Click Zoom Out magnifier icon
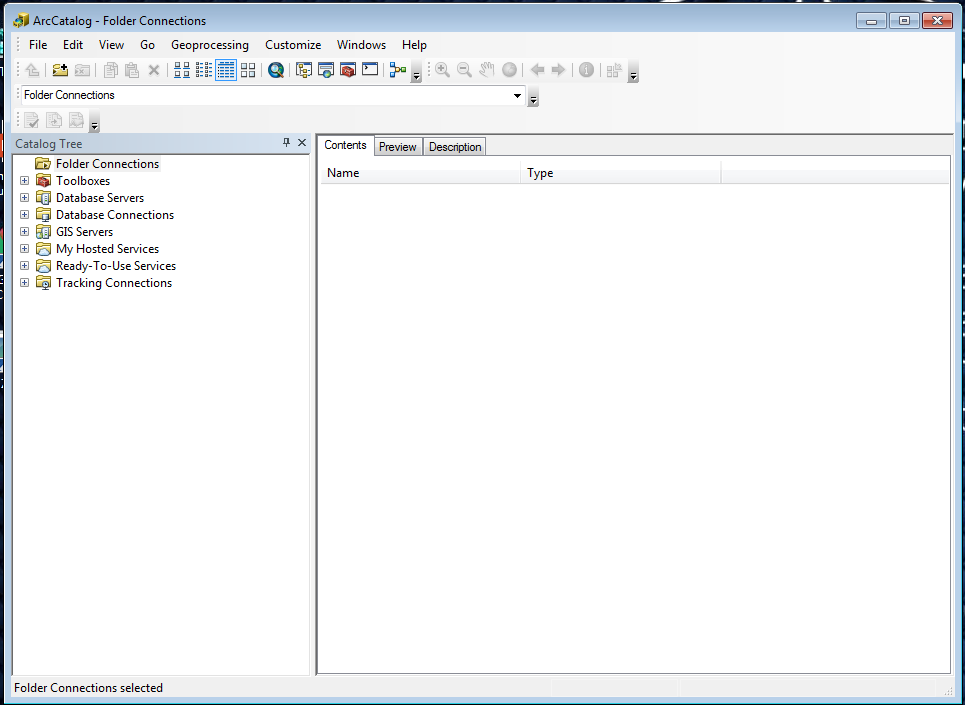965x705 pixels. tap(464, 70)
